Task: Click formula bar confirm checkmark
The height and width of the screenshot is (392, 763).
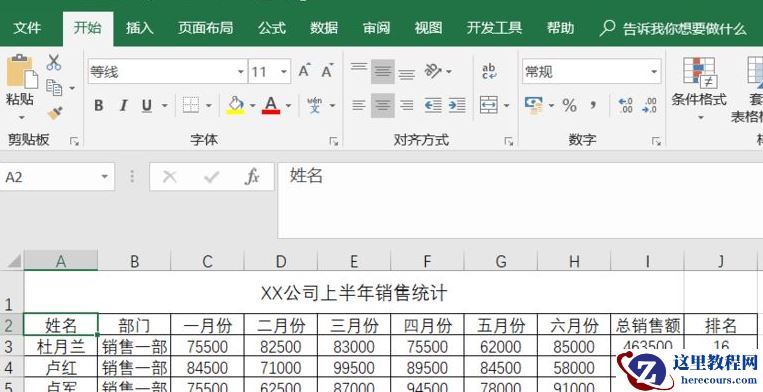Action: 212,177
